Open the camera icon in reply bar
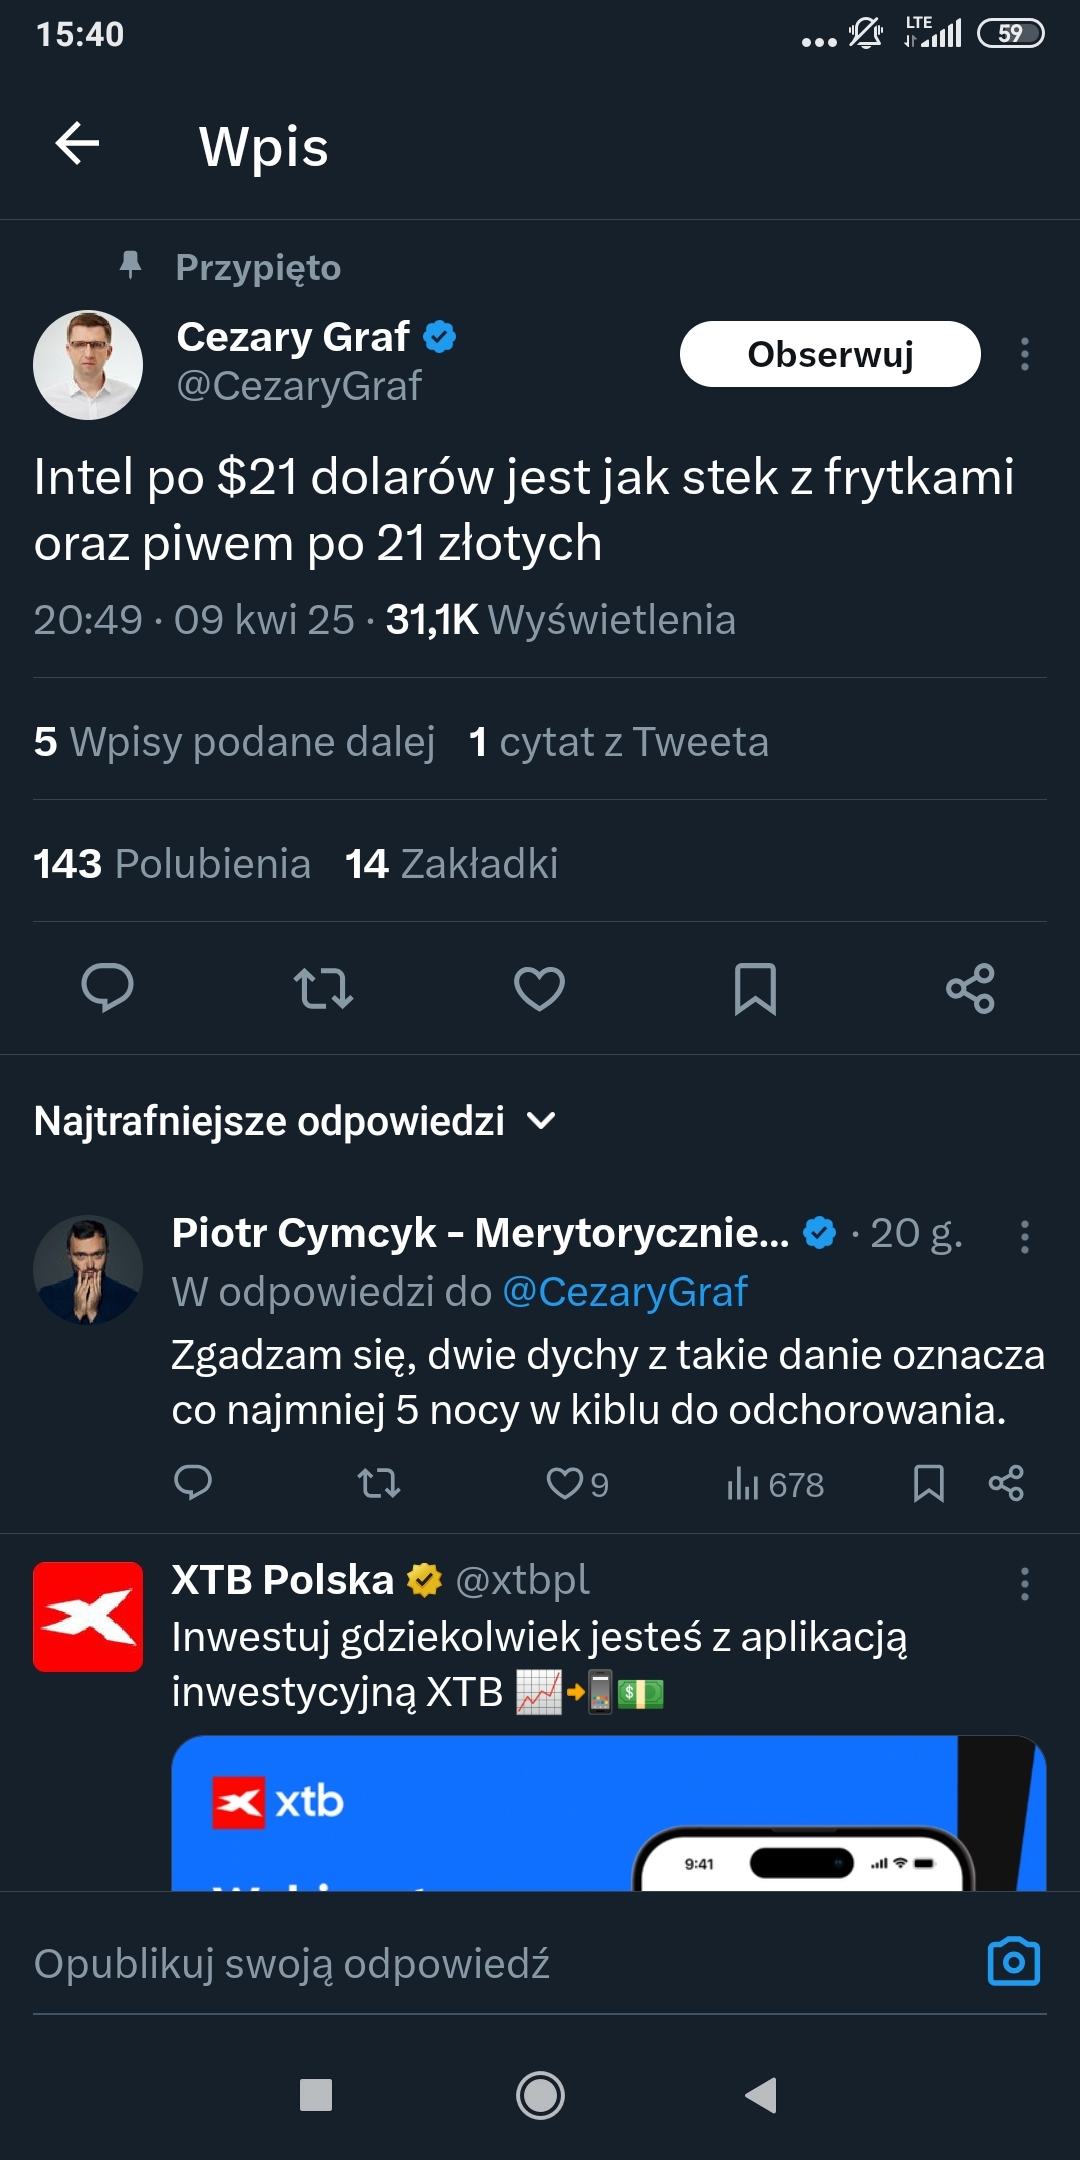1080x2160 pixels. pos(1013,1962)
